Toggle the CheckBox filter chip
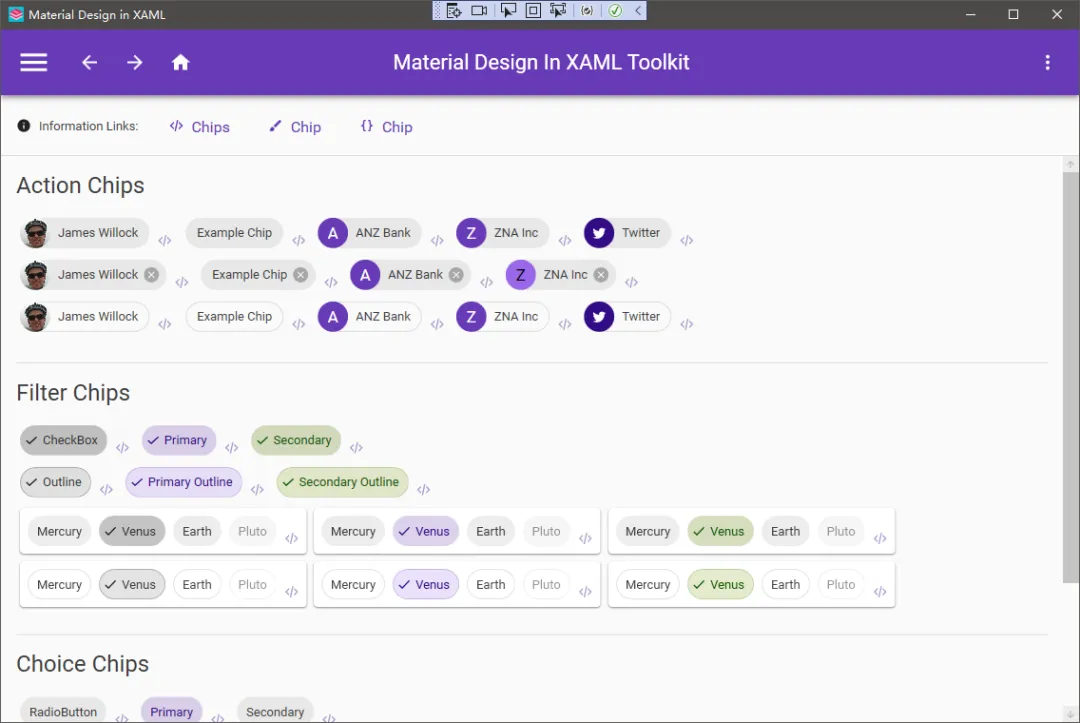The image size is (1080, 723). (63, 441)
